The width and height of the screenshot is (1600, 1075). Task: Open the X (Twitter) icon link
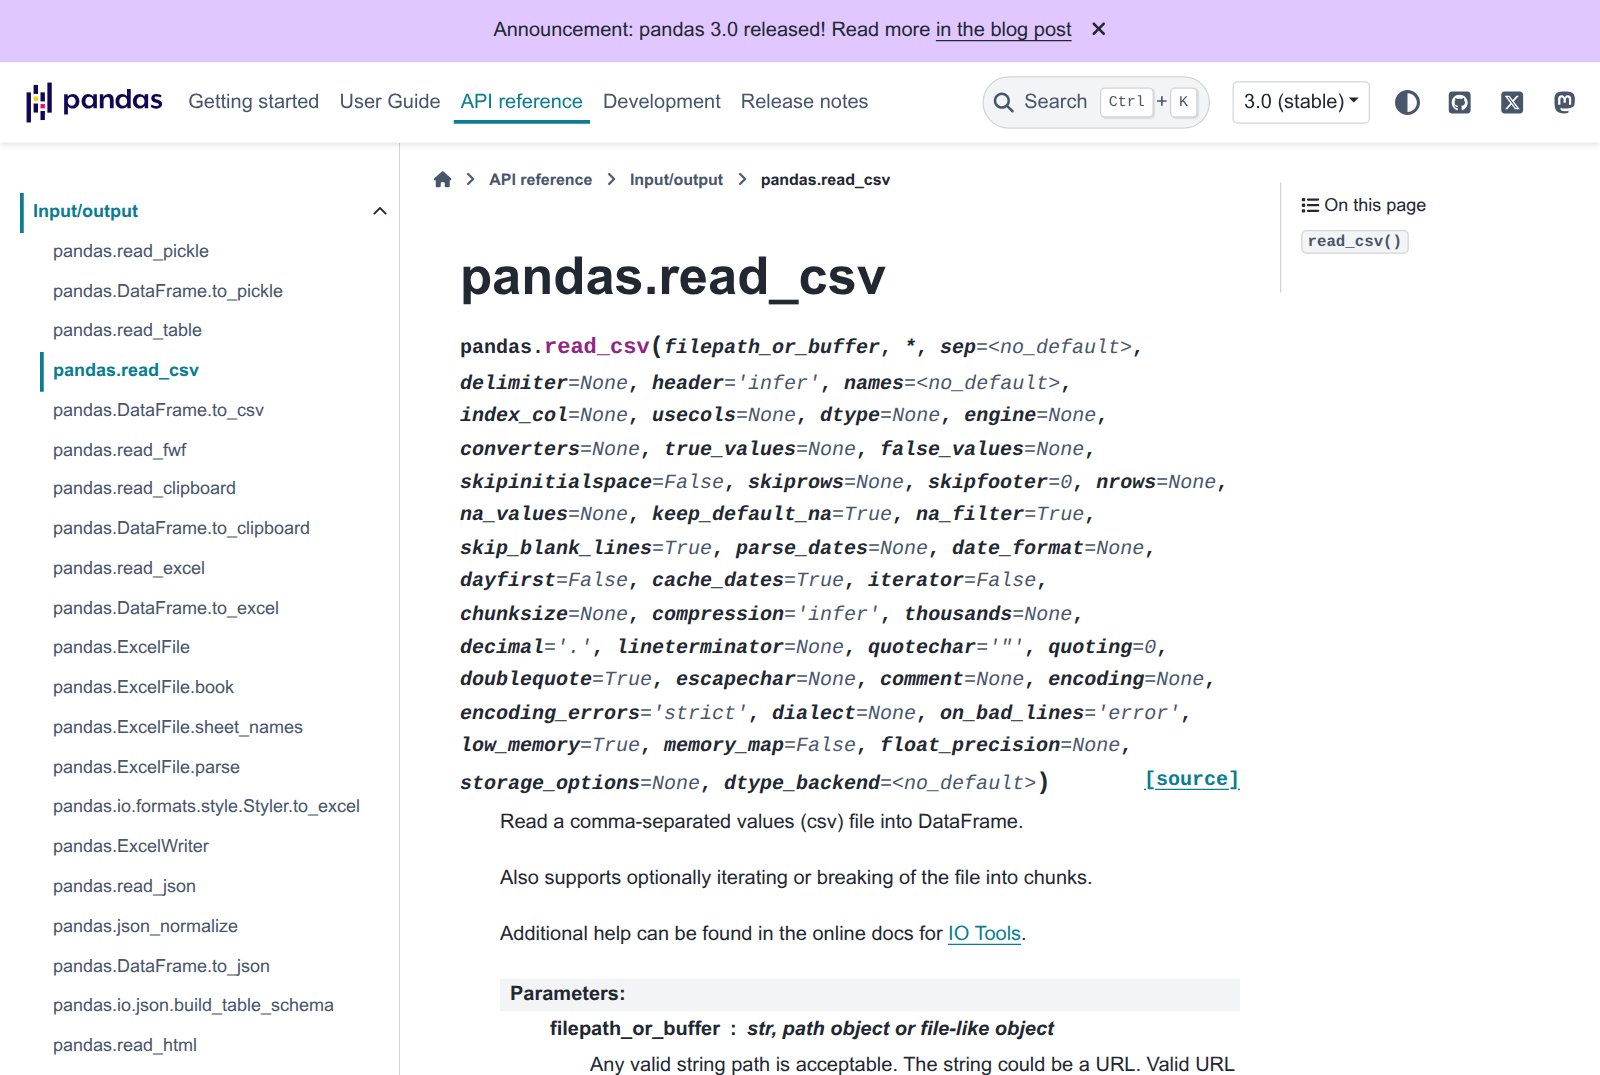(x=1512, y=102)
